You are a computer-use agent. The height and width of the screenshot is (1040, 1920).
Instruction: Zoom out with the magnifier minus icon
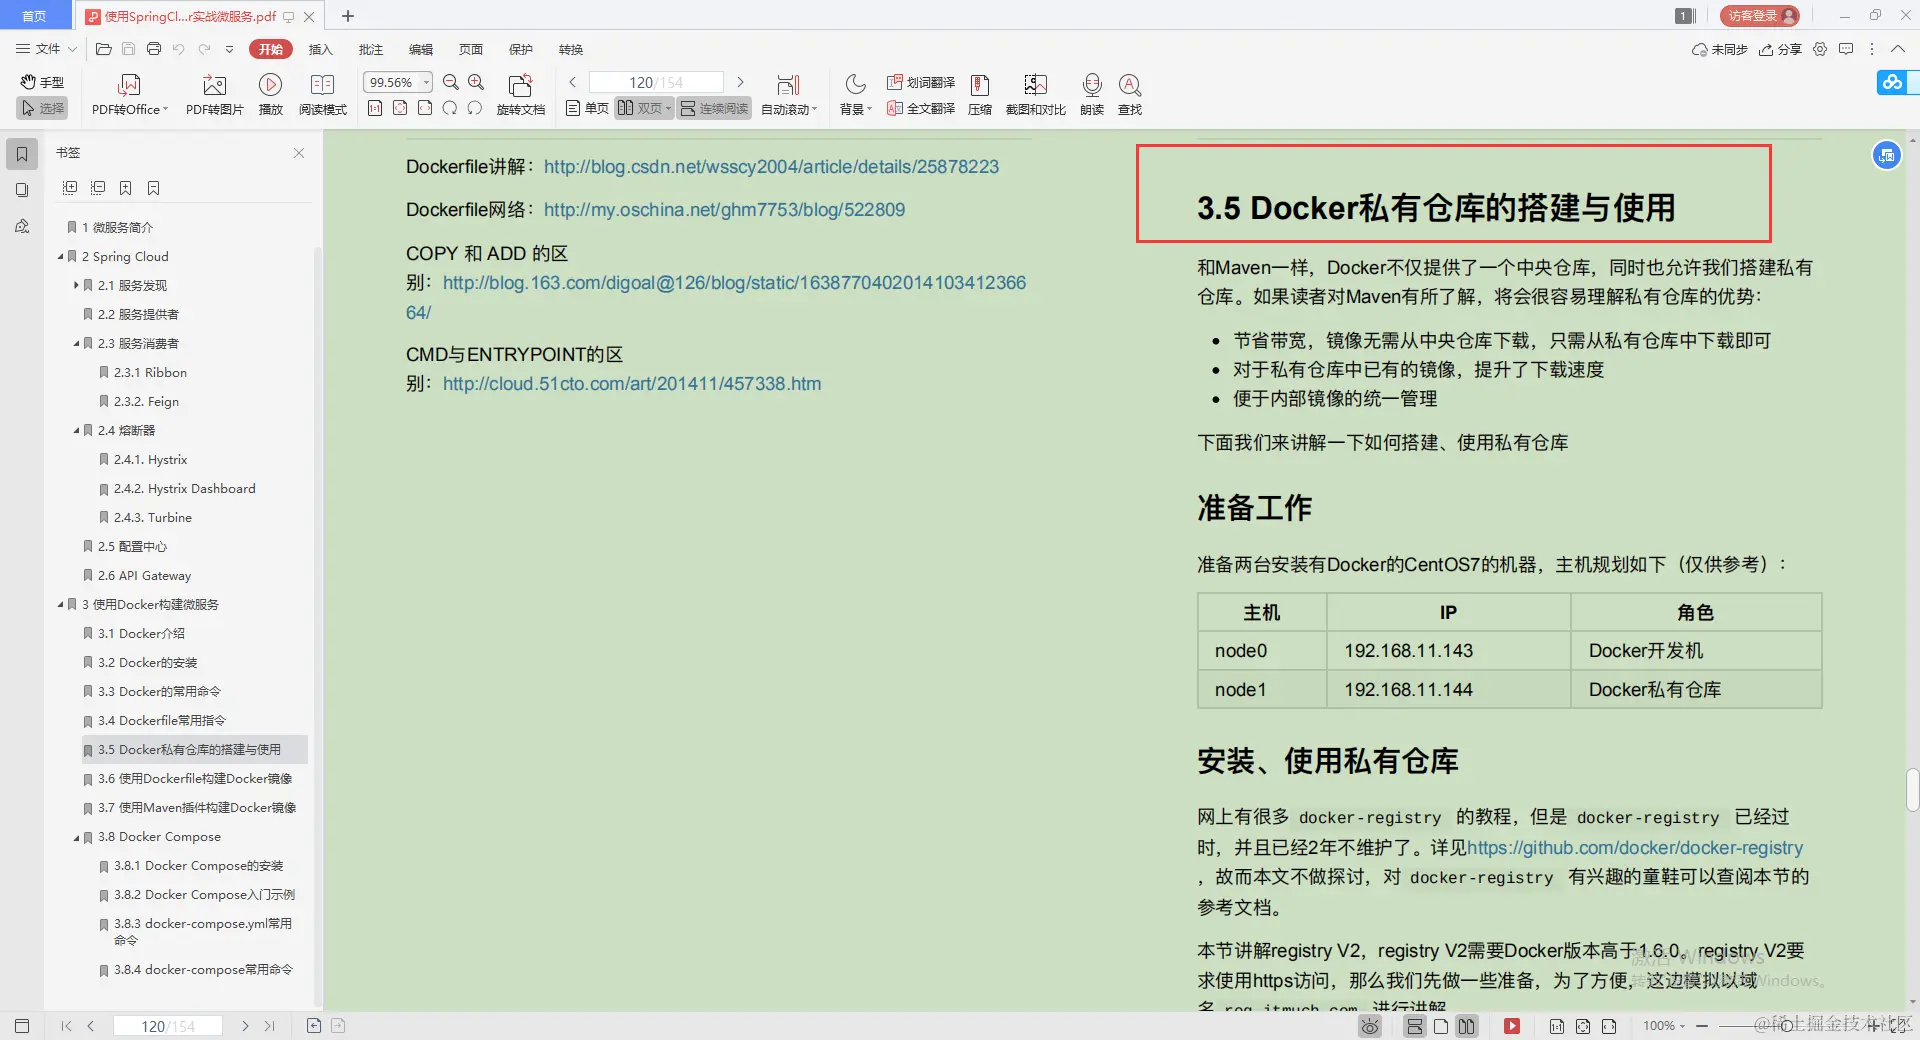[x=451, y=82]
